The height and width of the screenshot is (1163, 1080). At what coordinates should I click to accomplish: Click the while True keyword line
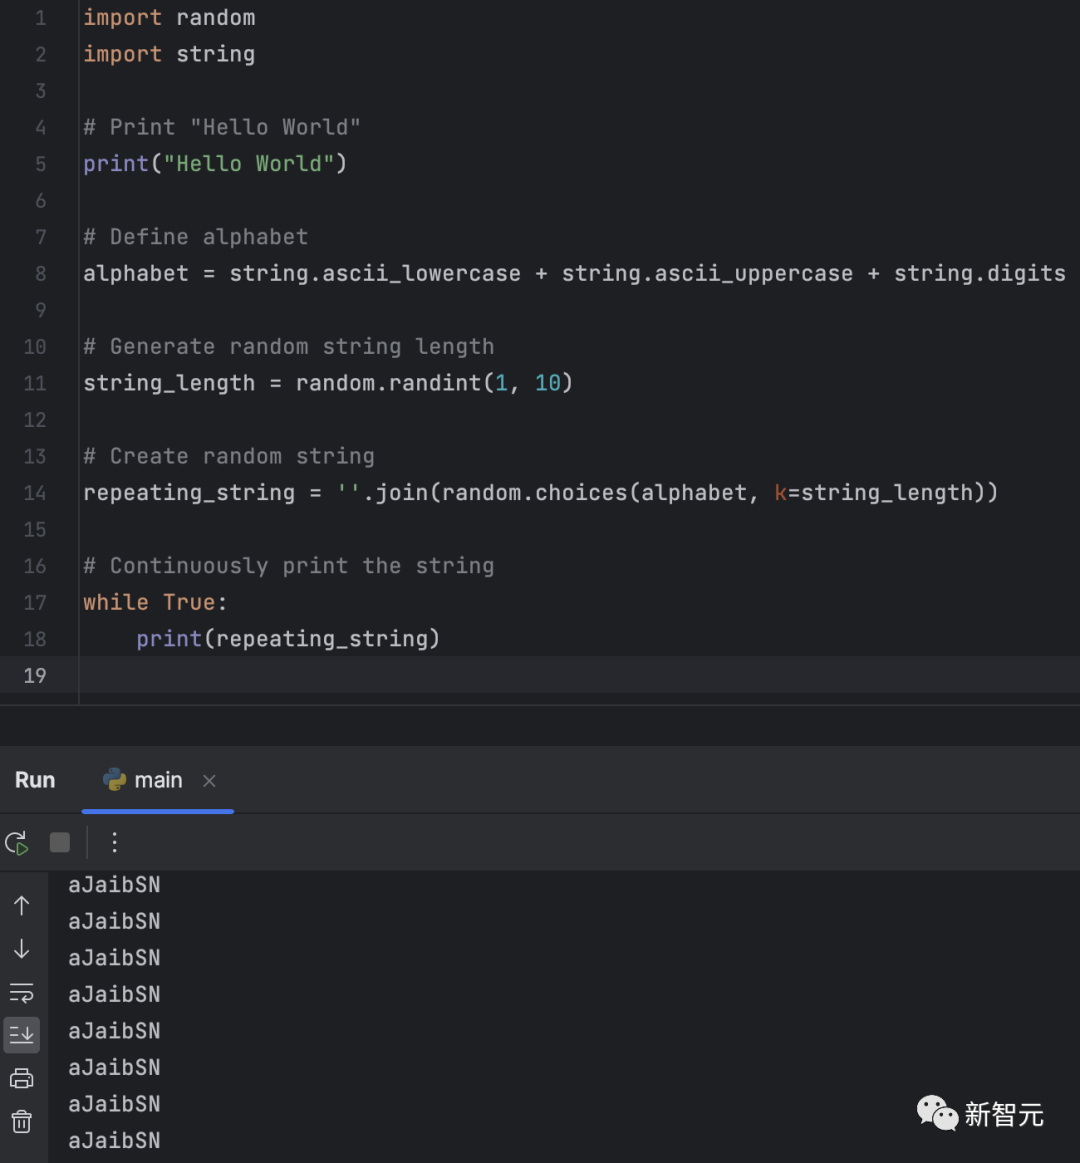pos(155,603)
